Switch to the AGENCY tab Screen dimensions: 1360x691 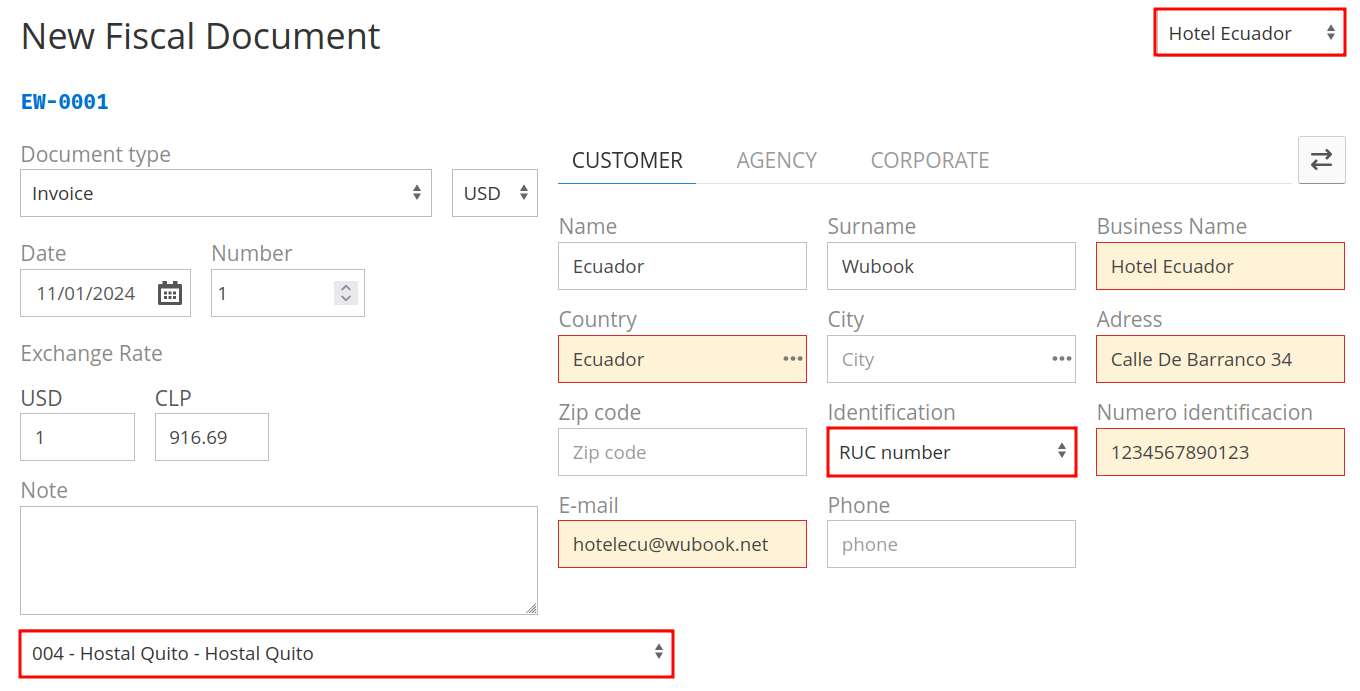(x=777, y=160)
